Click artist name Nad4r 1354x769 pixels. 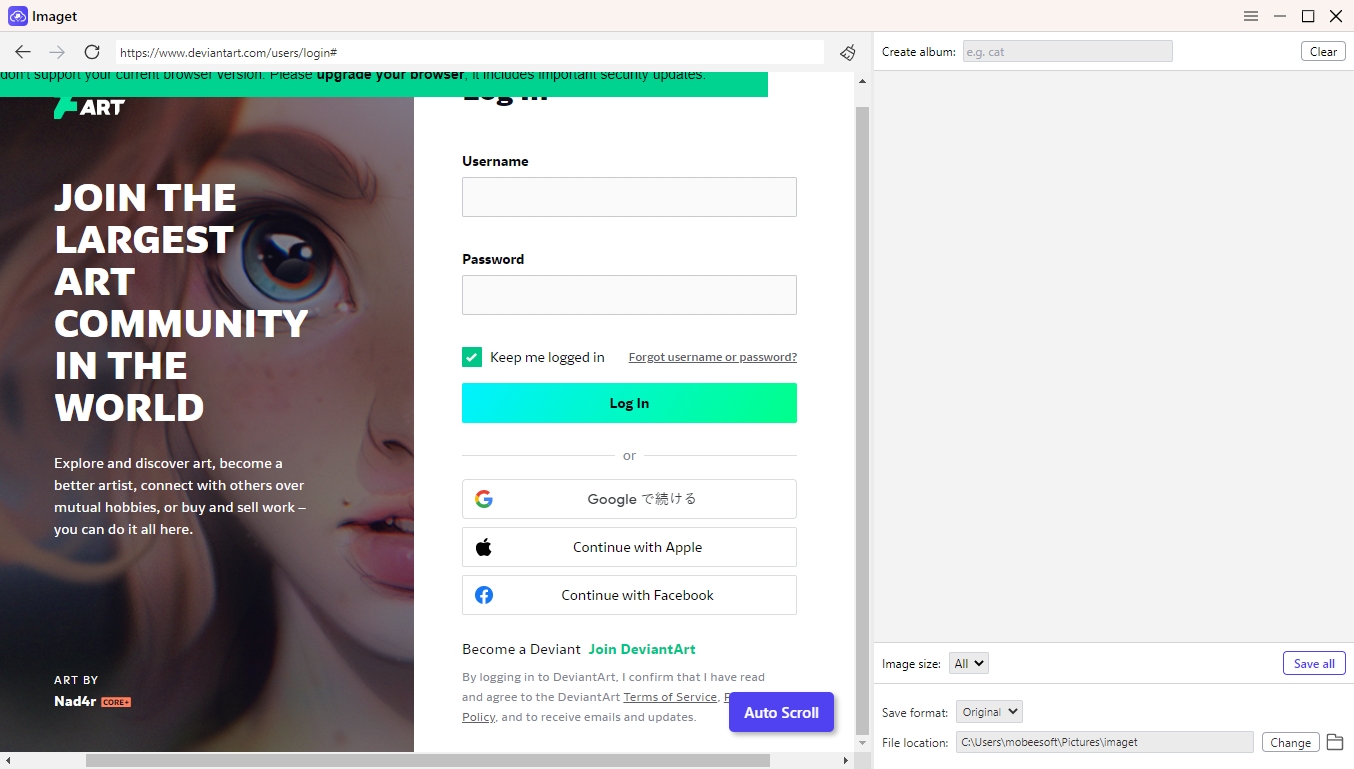point(75,701)
